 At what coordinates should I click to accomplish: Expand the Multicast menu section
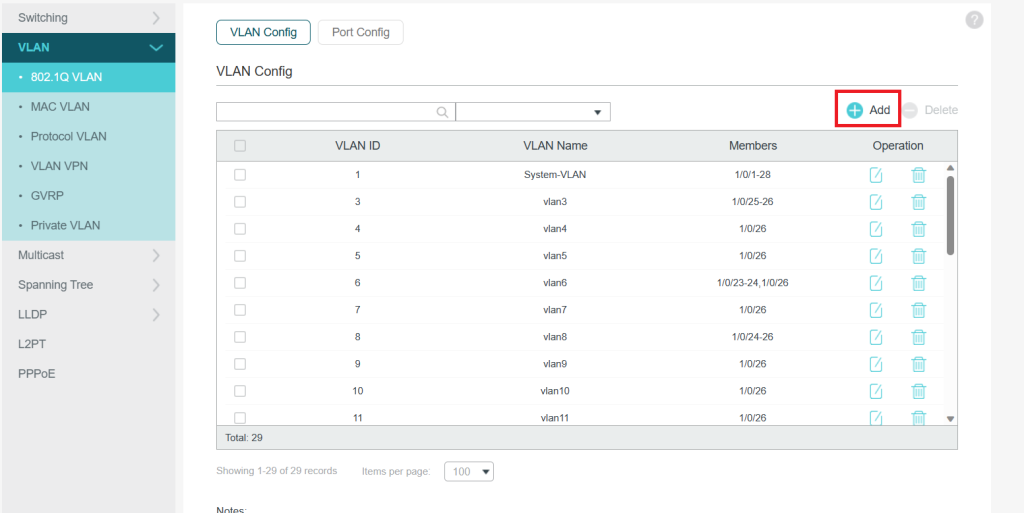(x=88, y=255)
